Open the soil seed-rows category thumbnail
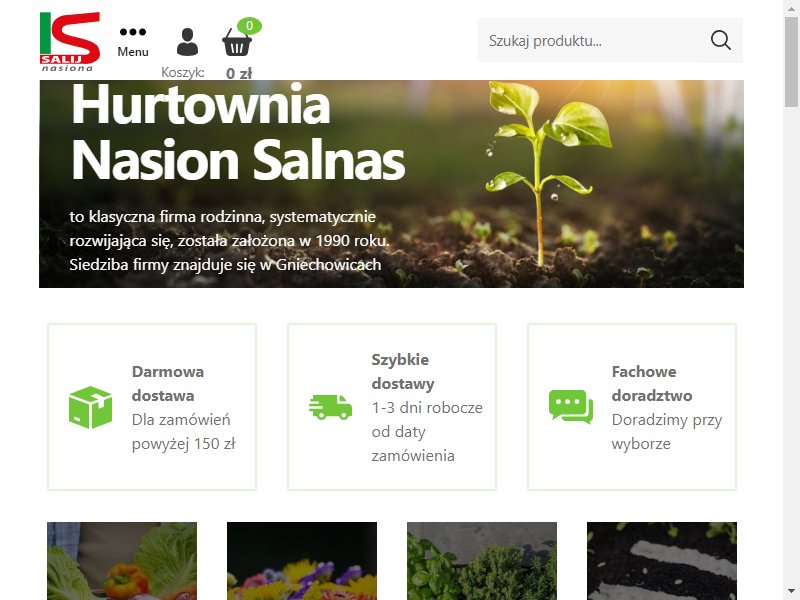The width and height of the screenshot is (800, 600). pos(662,561)
